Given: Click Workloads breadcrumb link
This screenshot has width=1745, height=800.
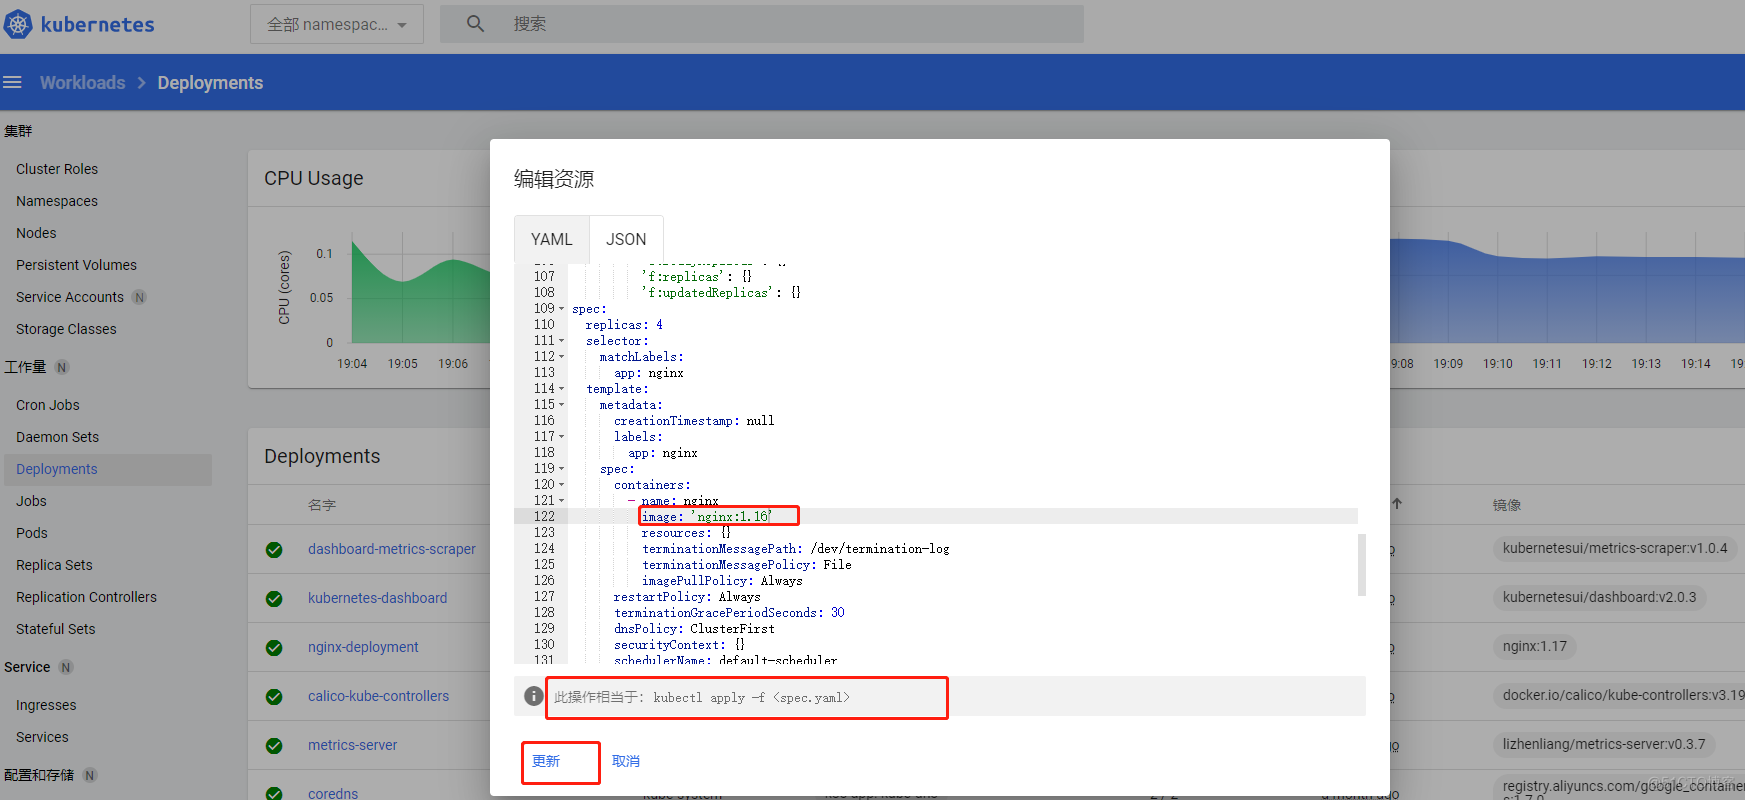Looking at the screenshot, I should point(83,83).
